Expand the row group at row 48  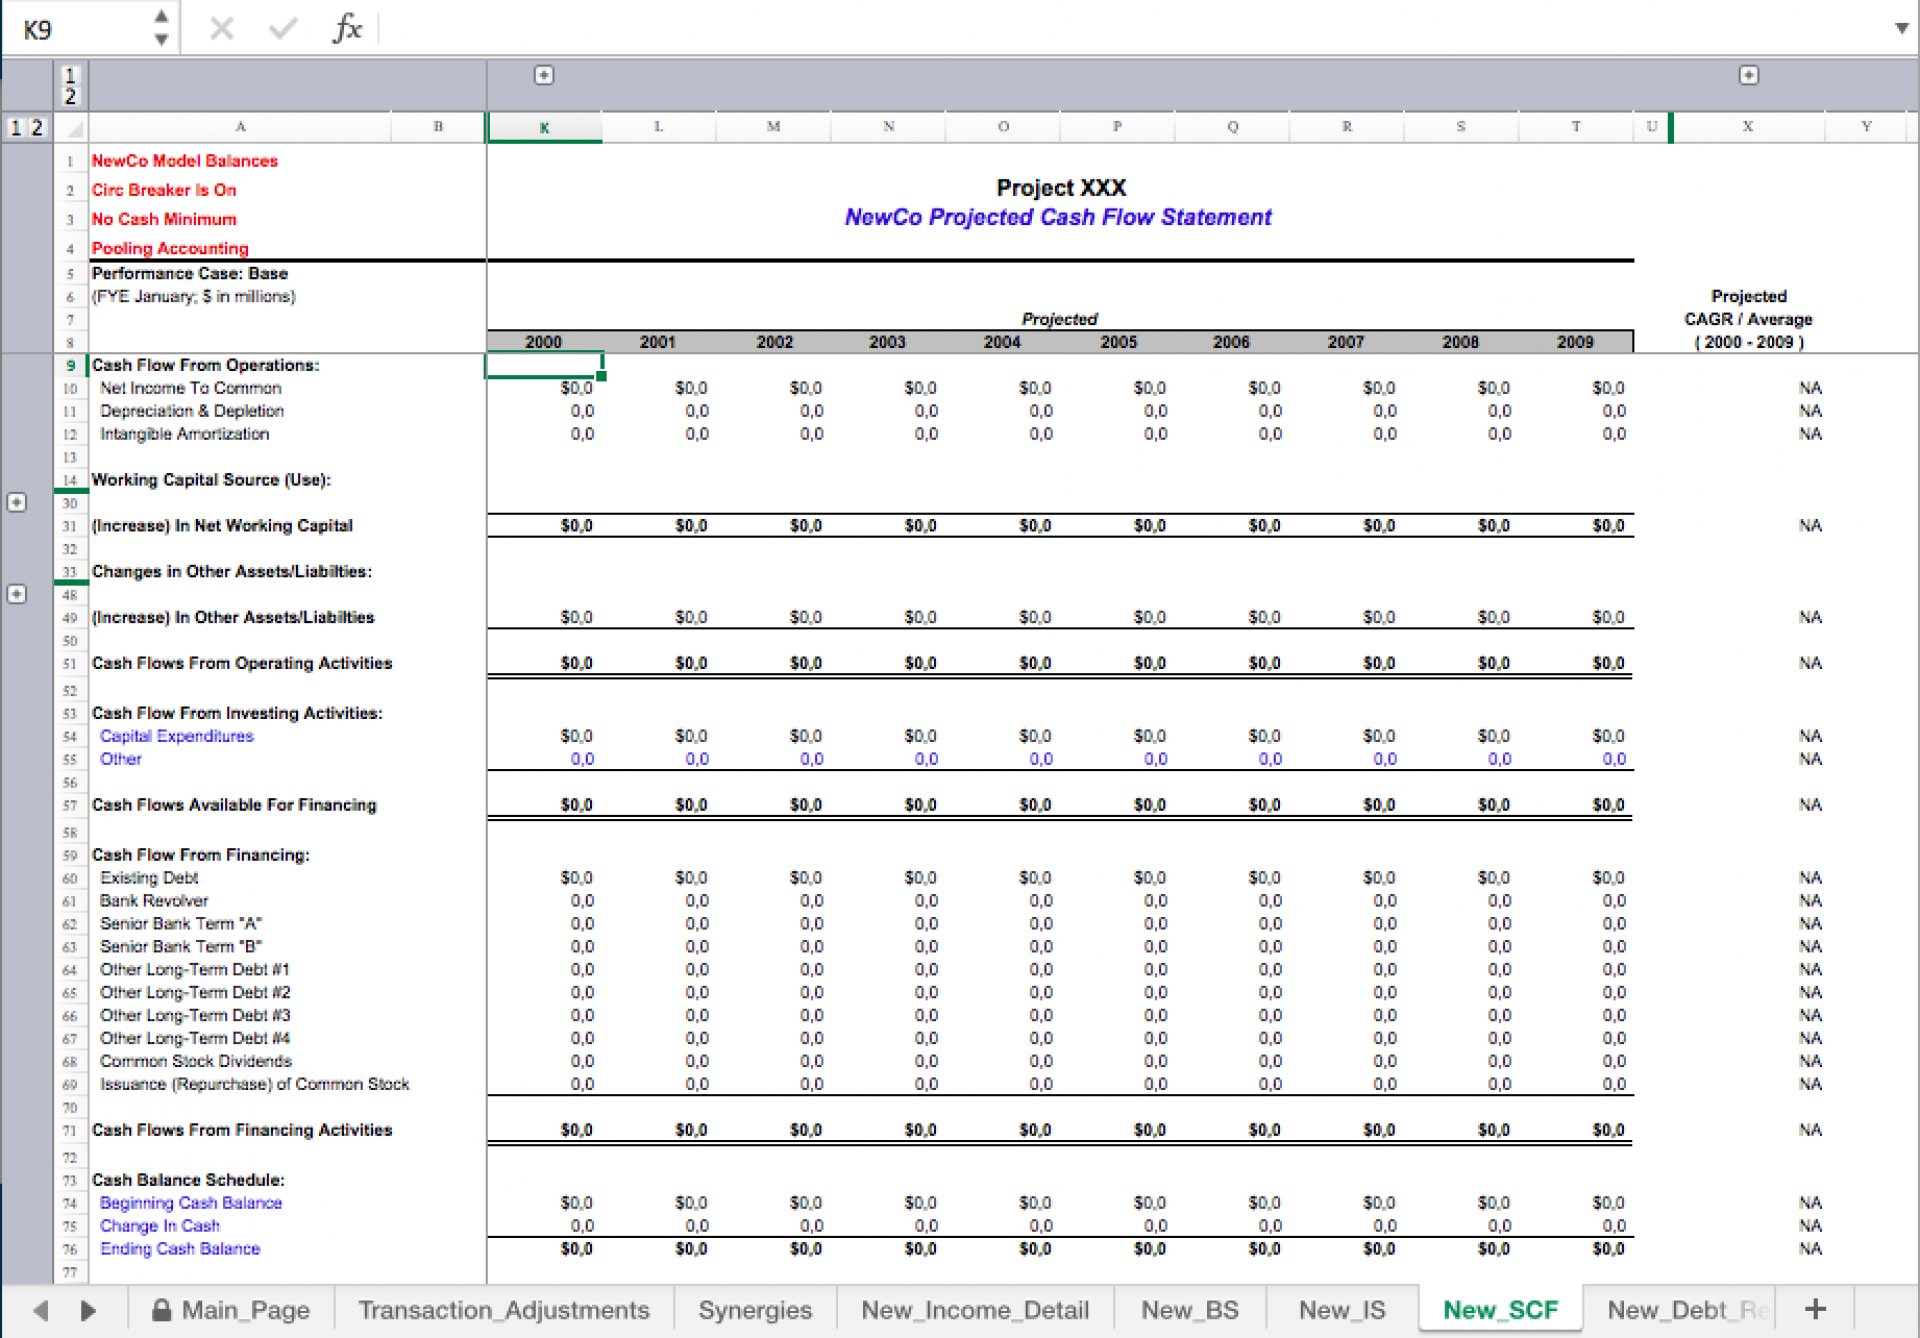click(17, 594)
